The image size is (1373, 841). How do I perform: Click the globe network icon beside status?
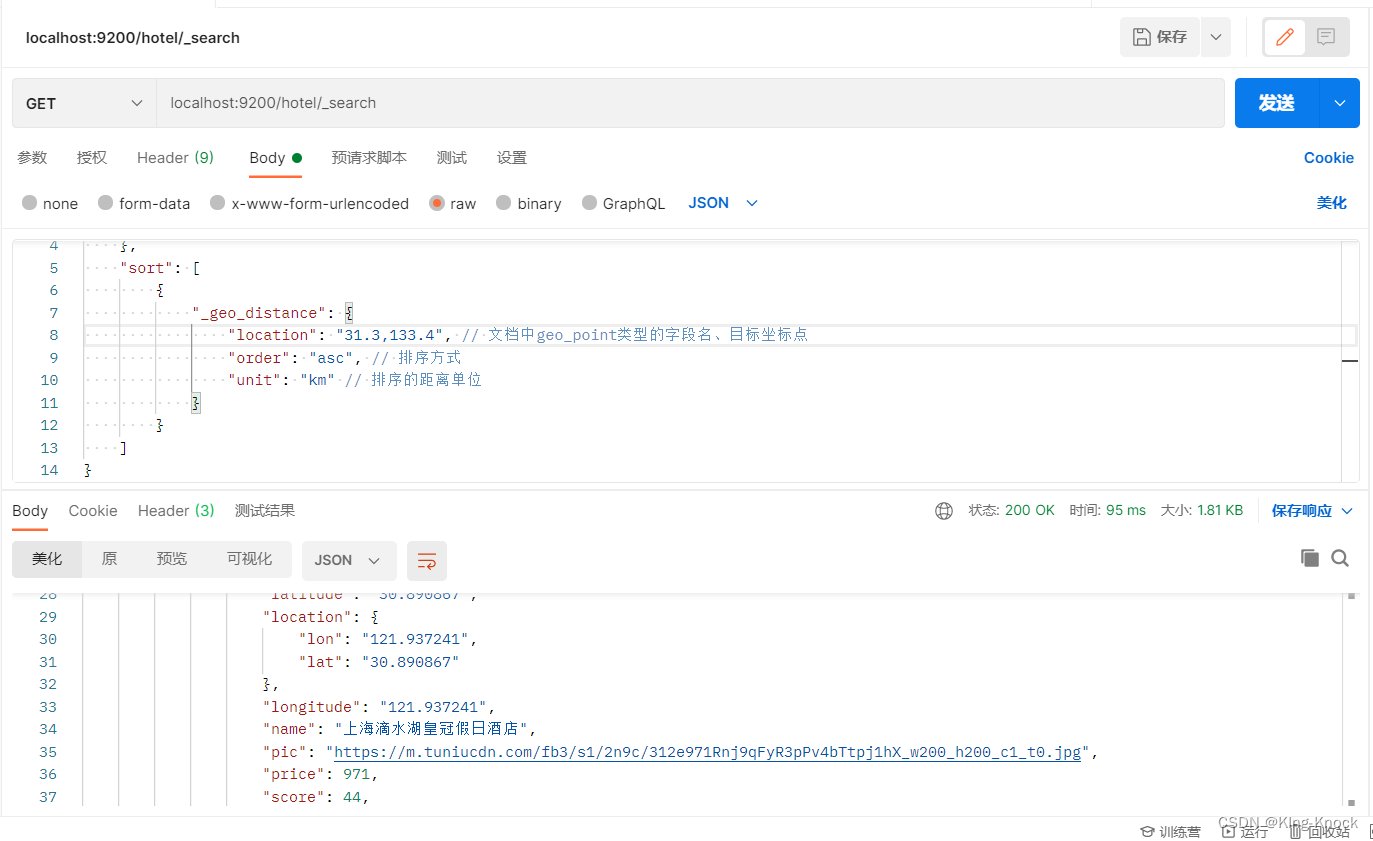click(x=944, y=511)
